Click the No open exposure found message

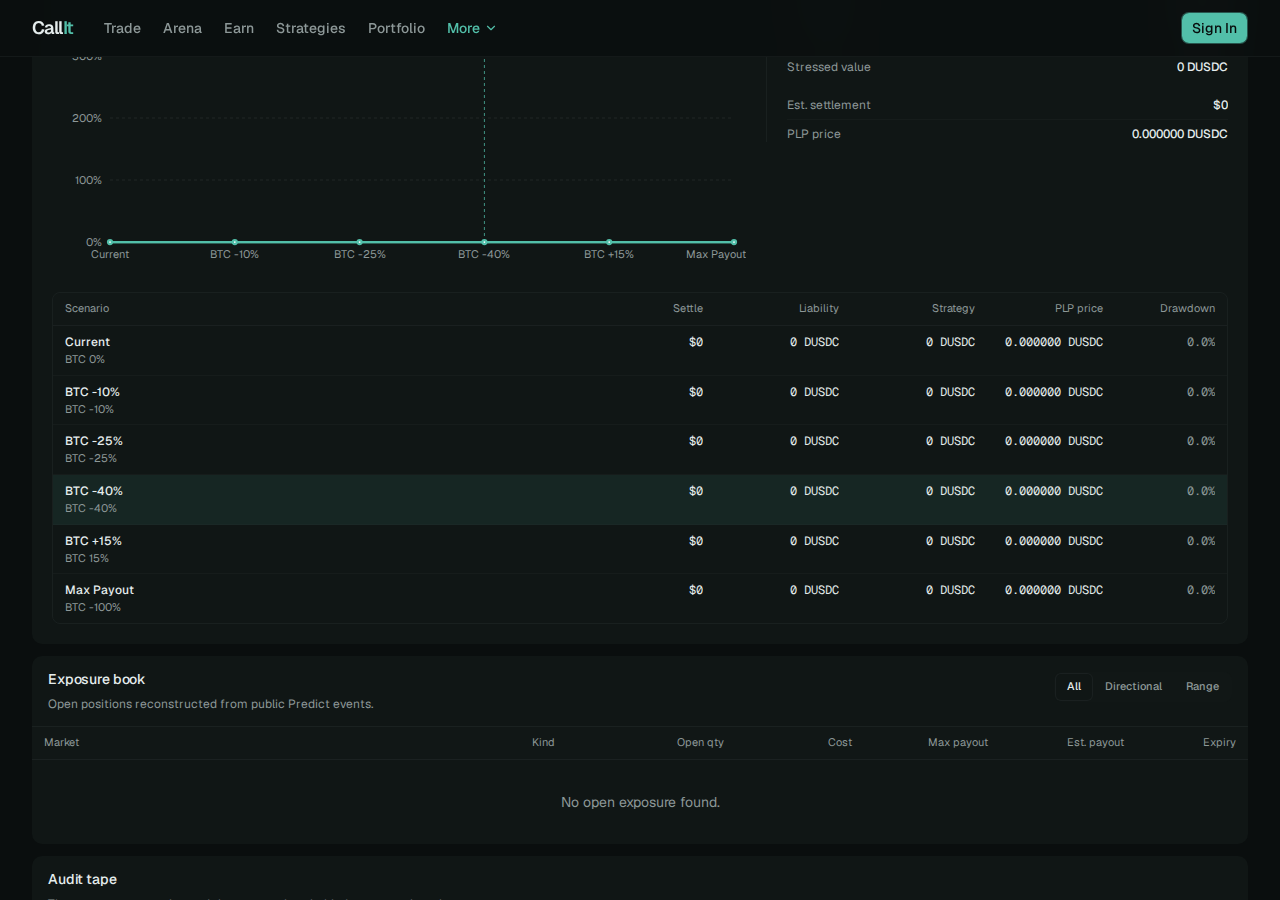640,802
